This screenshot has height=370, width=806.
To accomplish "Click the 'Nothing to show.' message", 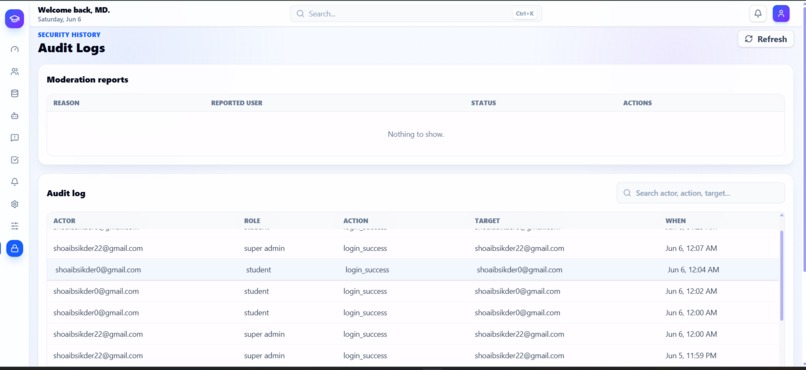I will [x=415, y=134].
